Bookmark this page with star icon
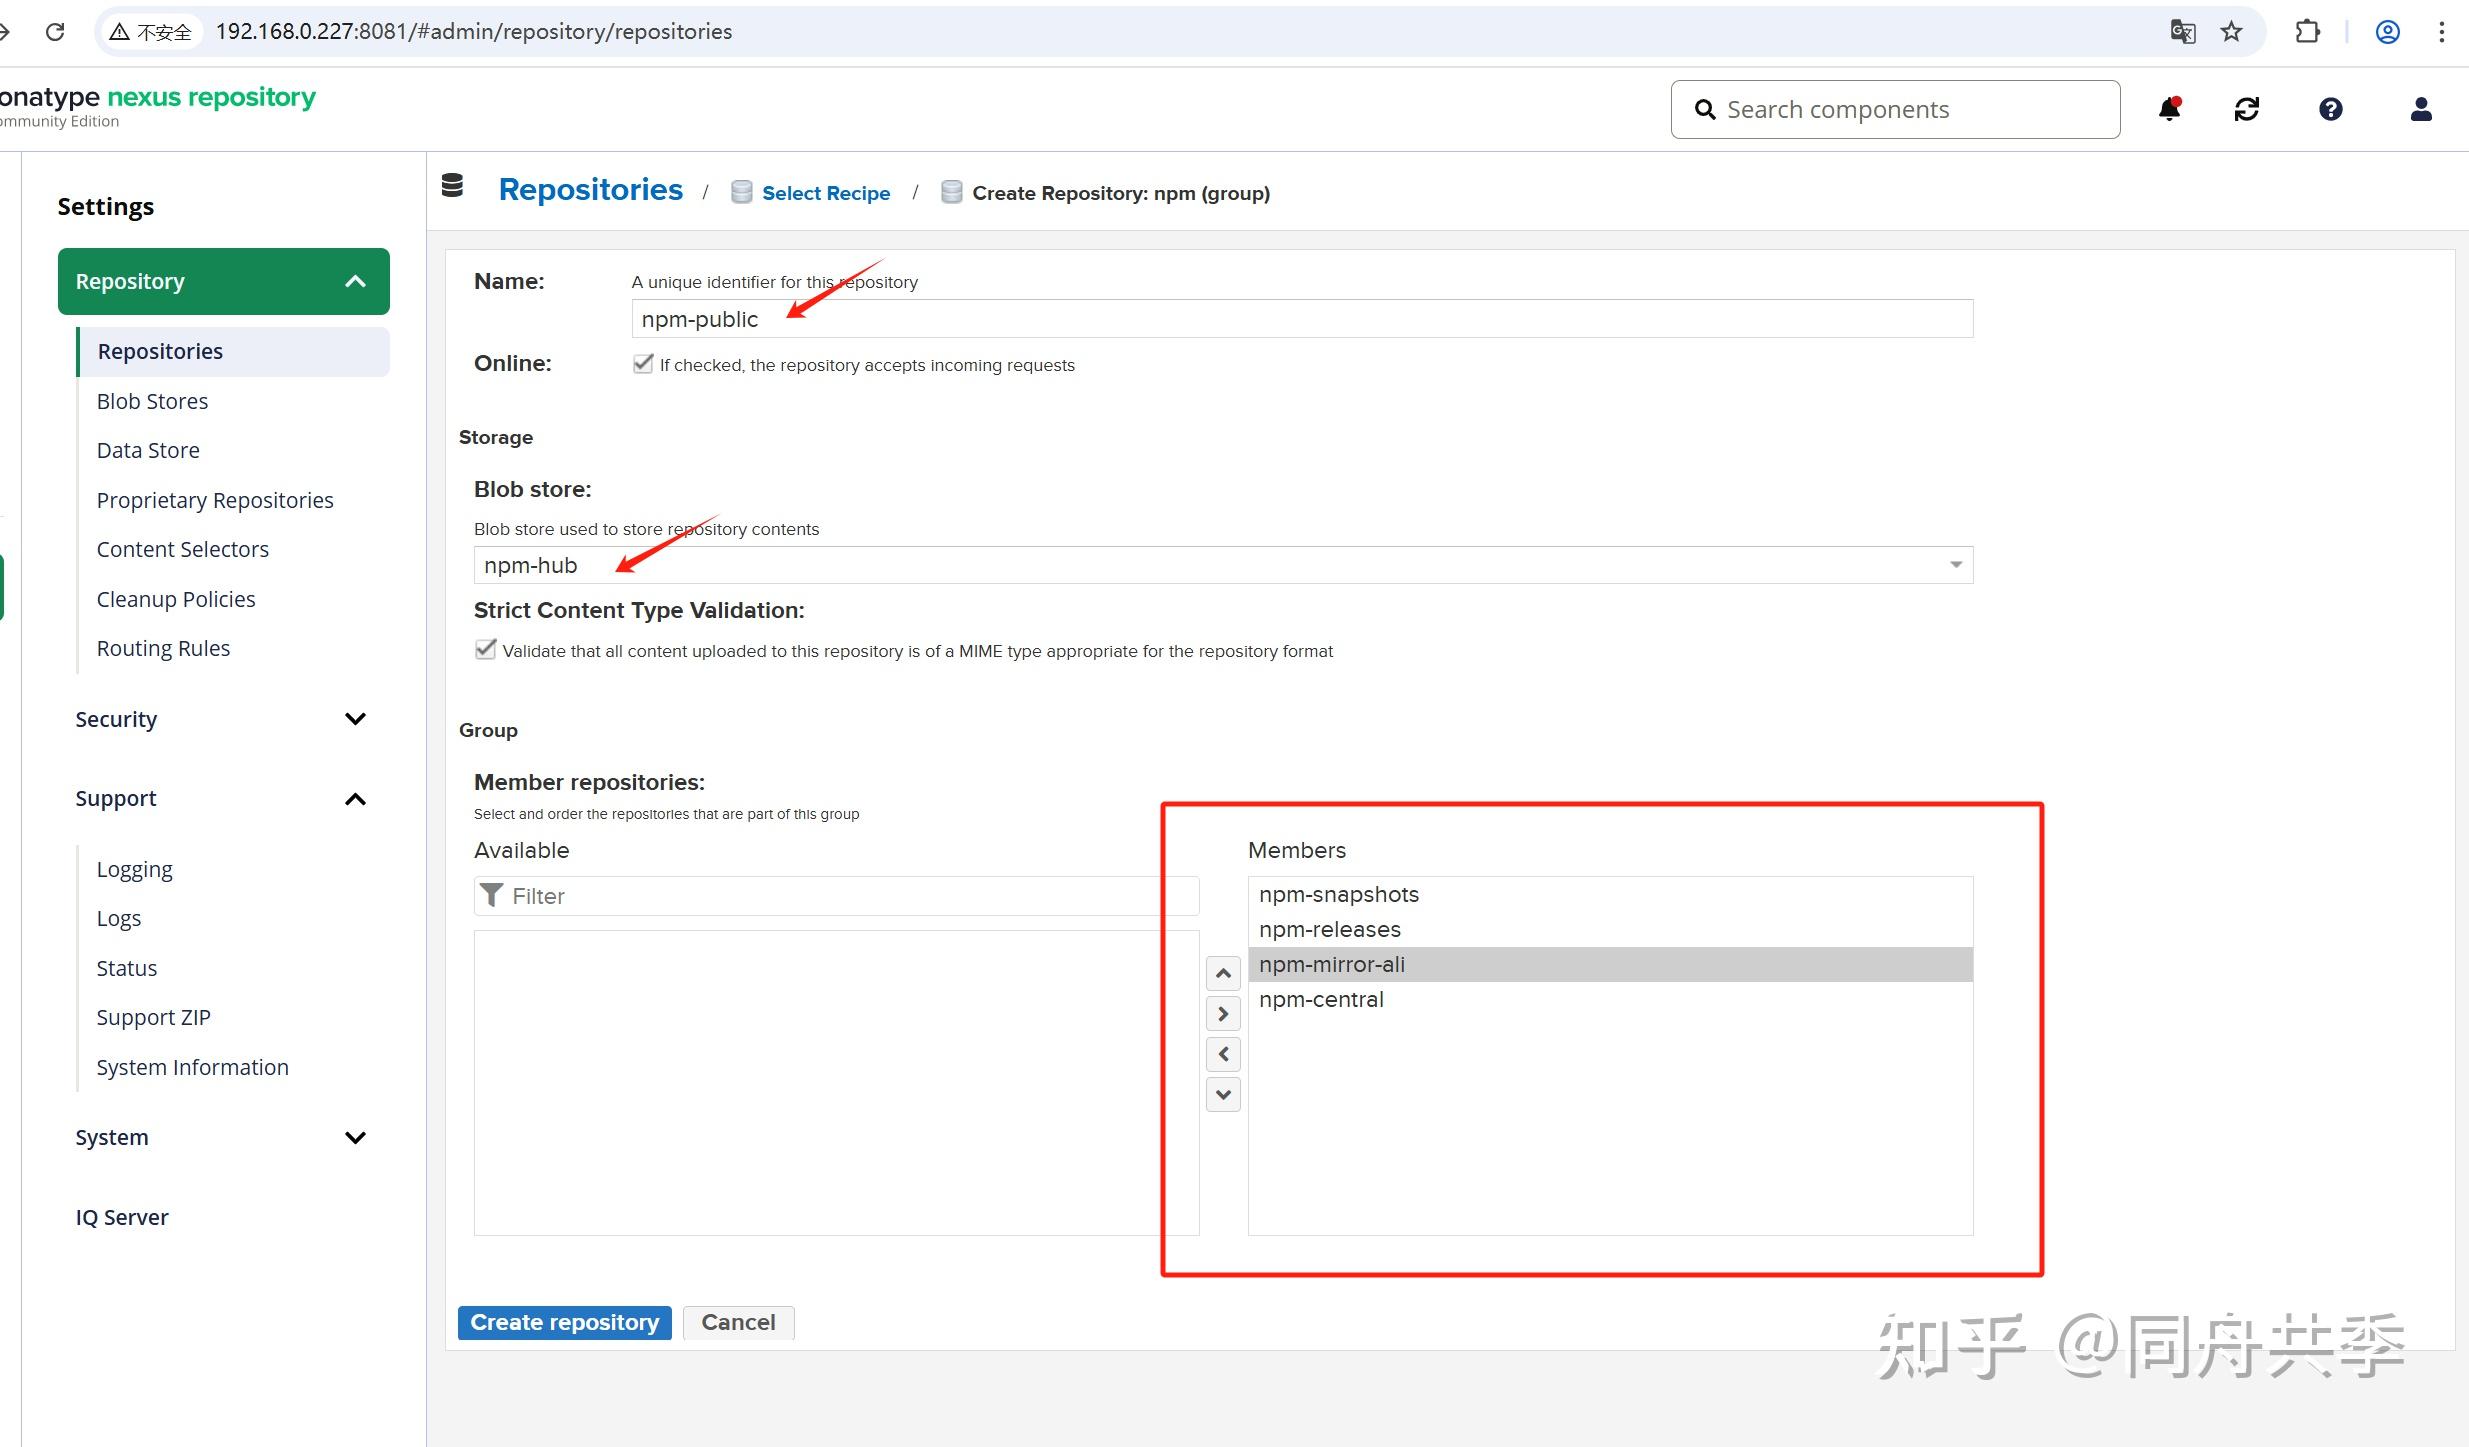Viewport: 2469px width, 1447px height. tap(2231, 32)
